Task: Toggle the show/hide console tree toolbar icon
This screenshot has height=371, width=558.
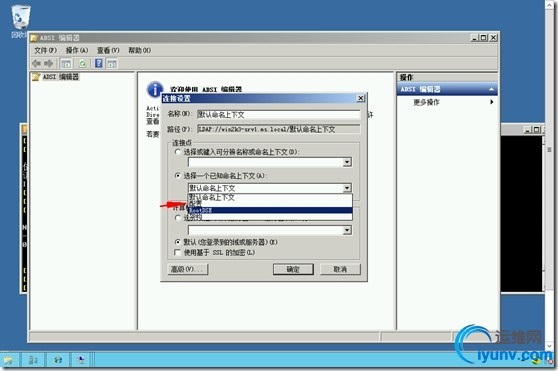Action: (66, 64)
